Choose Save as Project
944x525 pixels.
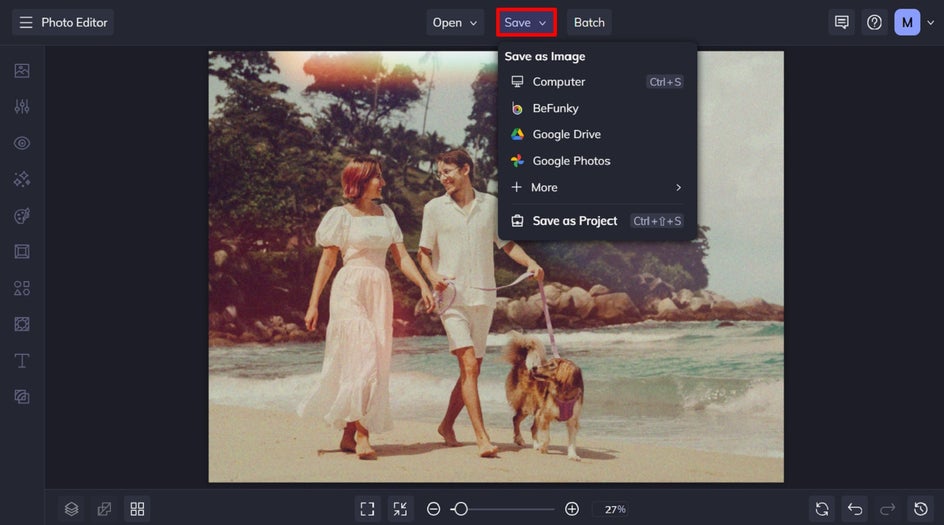coord(597,221)
